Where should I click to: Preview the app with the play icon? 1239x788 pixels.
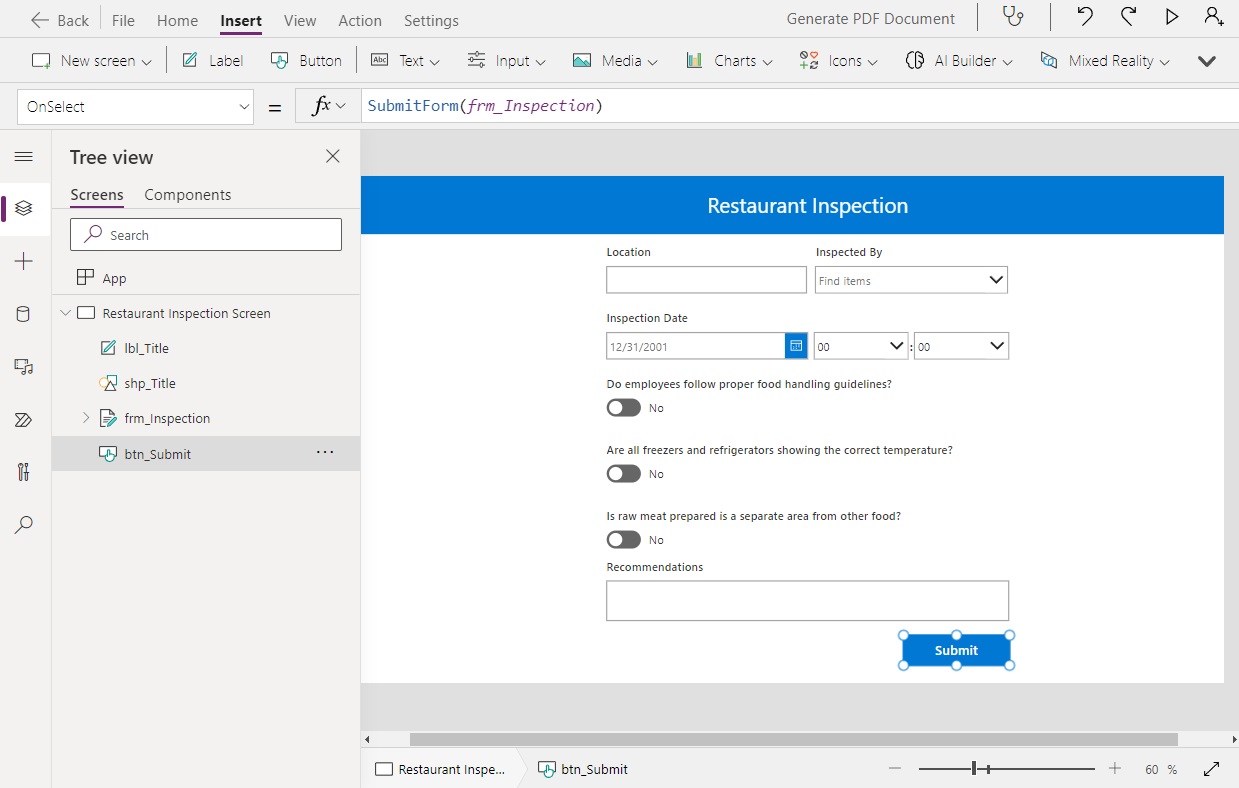click(1171, 18)
